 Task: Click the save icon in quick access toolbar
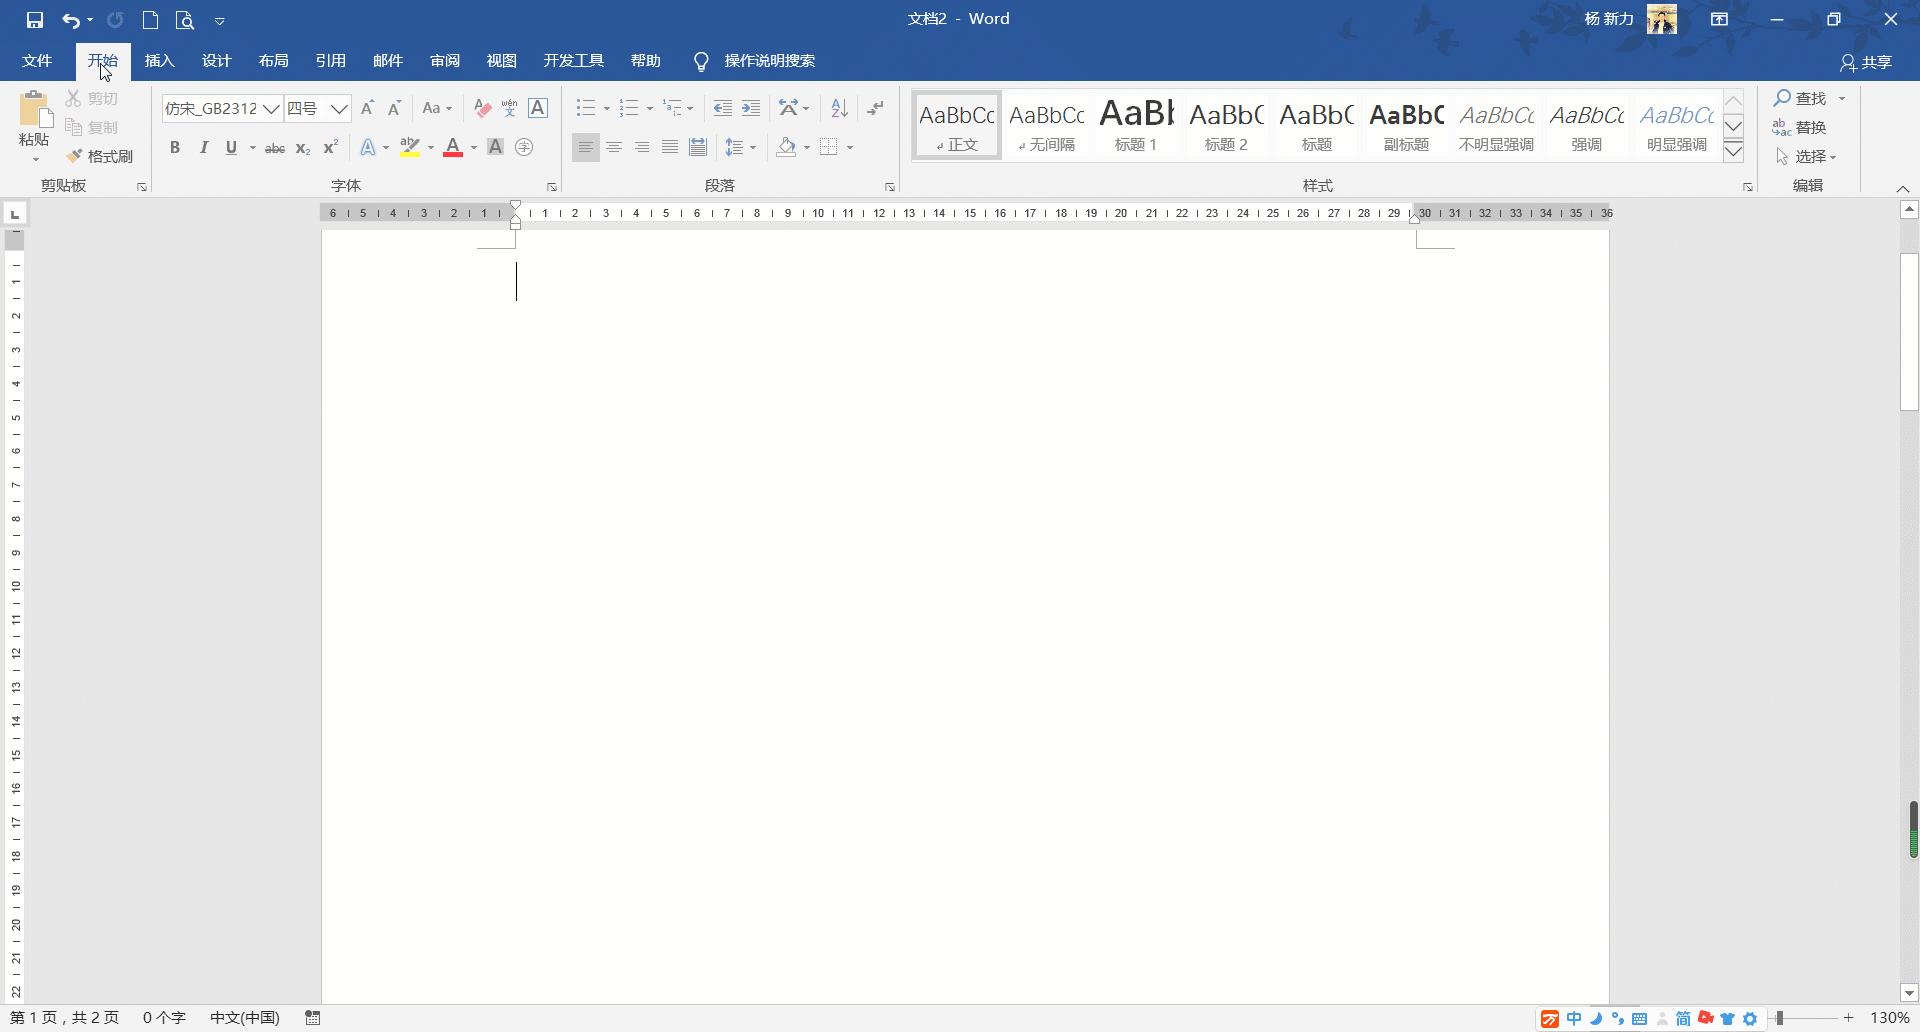[35, 20]
